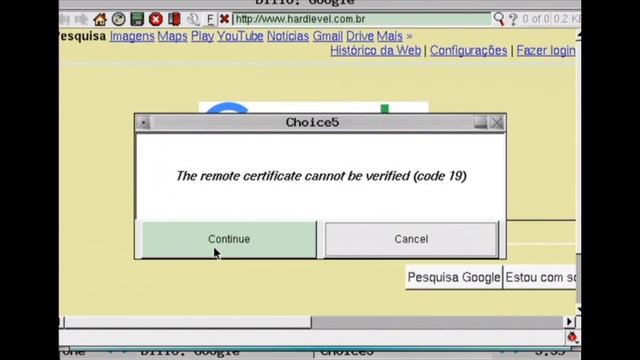Viewport: 640px width, 360px height.
Task: Click the horizontal scrollbar right arrow
Action: 570,322
